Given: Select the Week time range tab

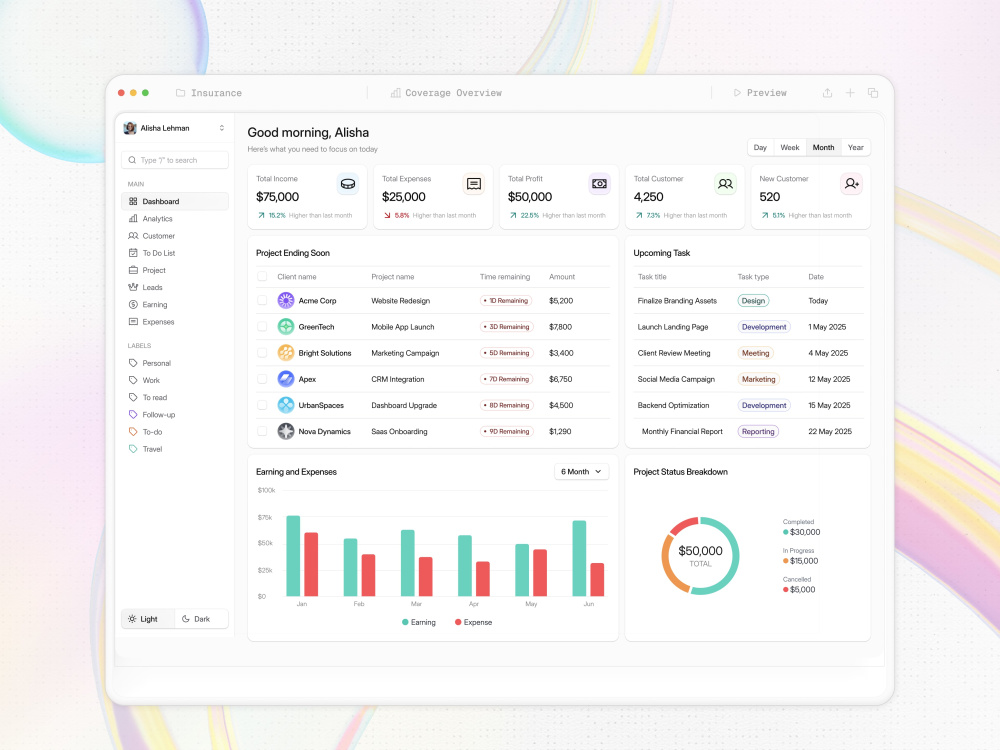Looking at the screenshot, I should (790, 147).
